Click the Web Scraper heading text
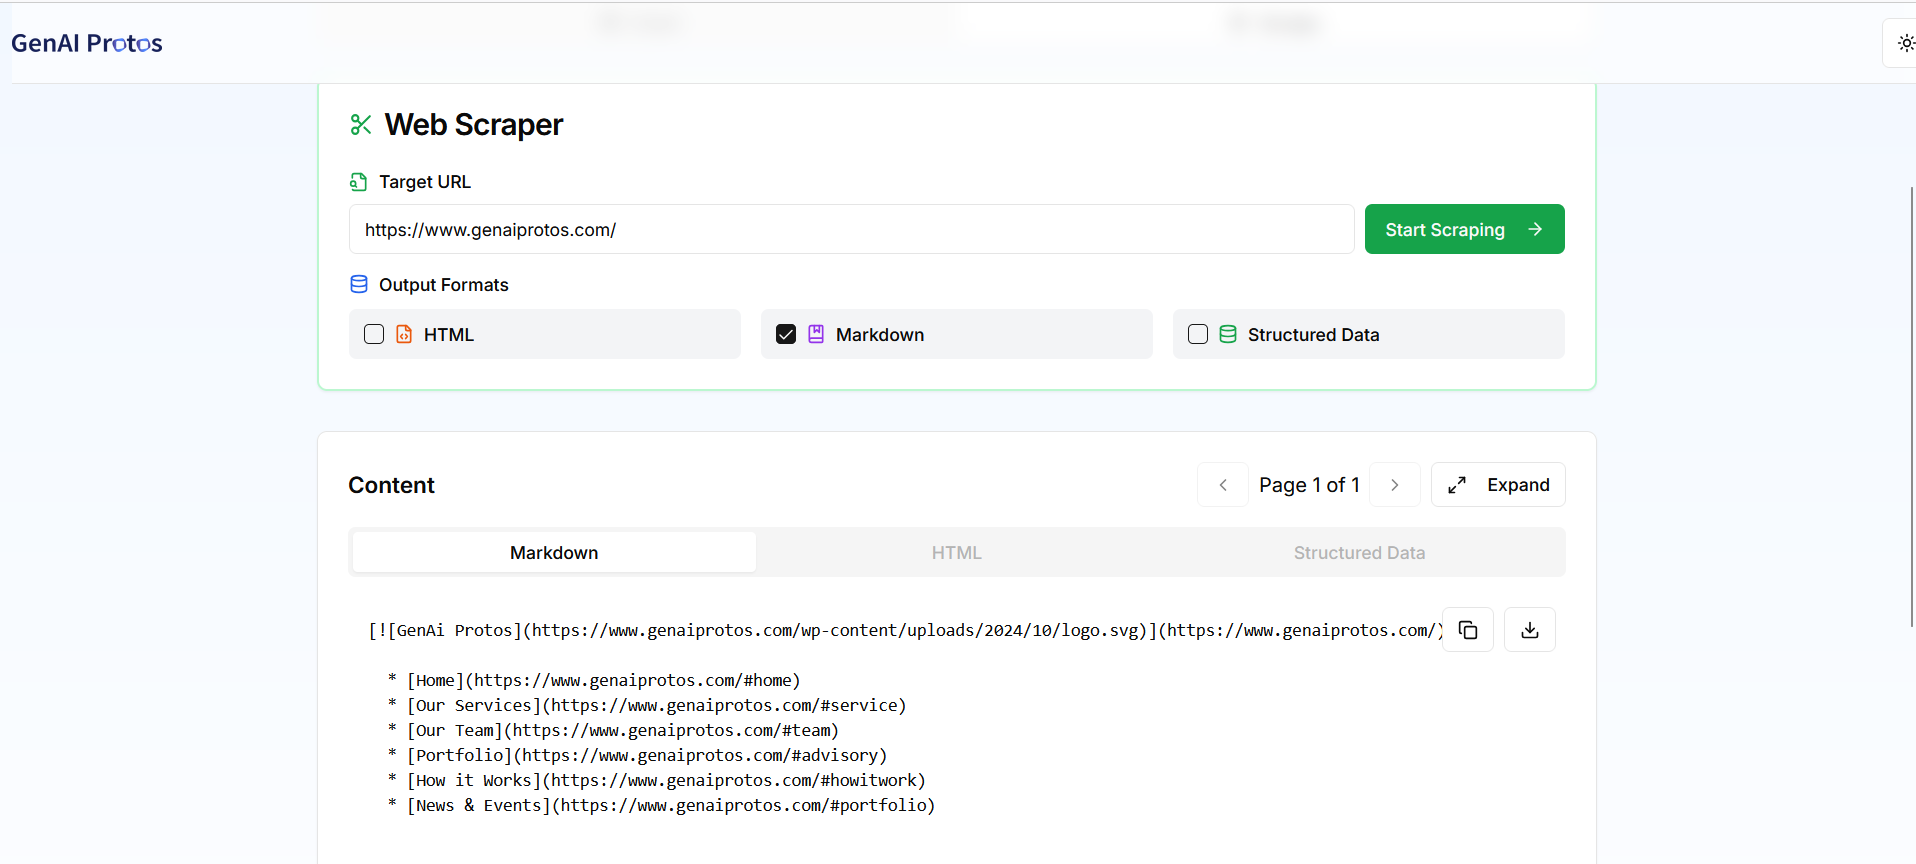Viewport: 1916px width, 864px height. pyautogui.click(x=474, y=124)
